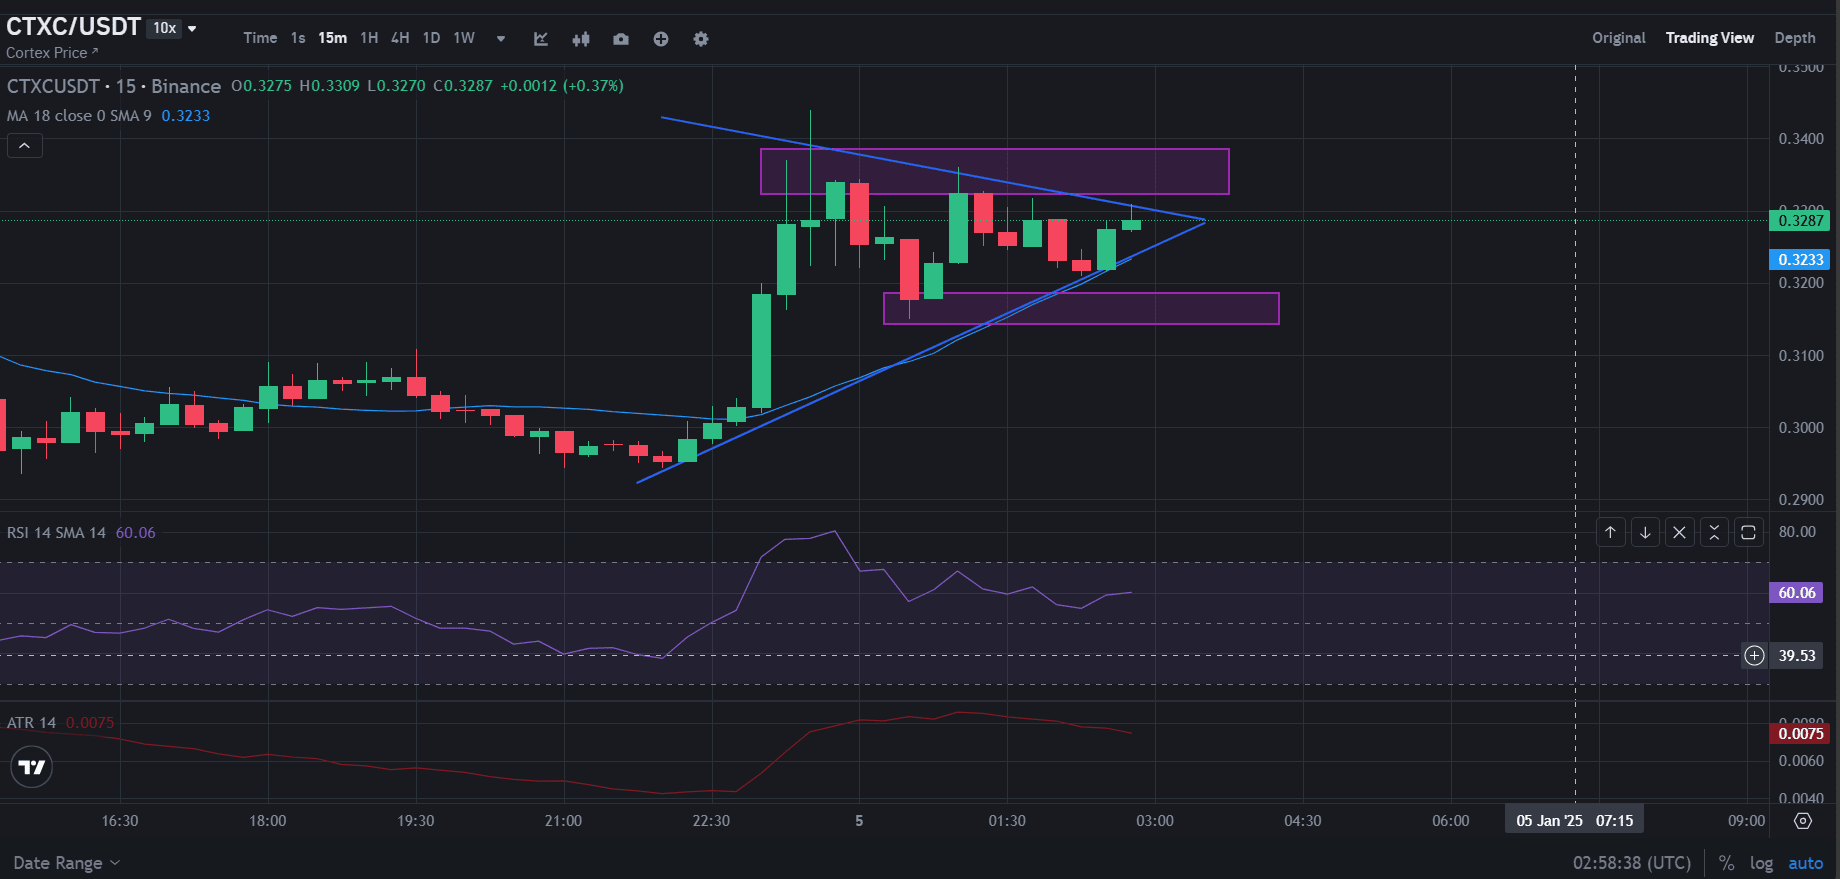Toggle percent scale mode

click(1726, 863)
